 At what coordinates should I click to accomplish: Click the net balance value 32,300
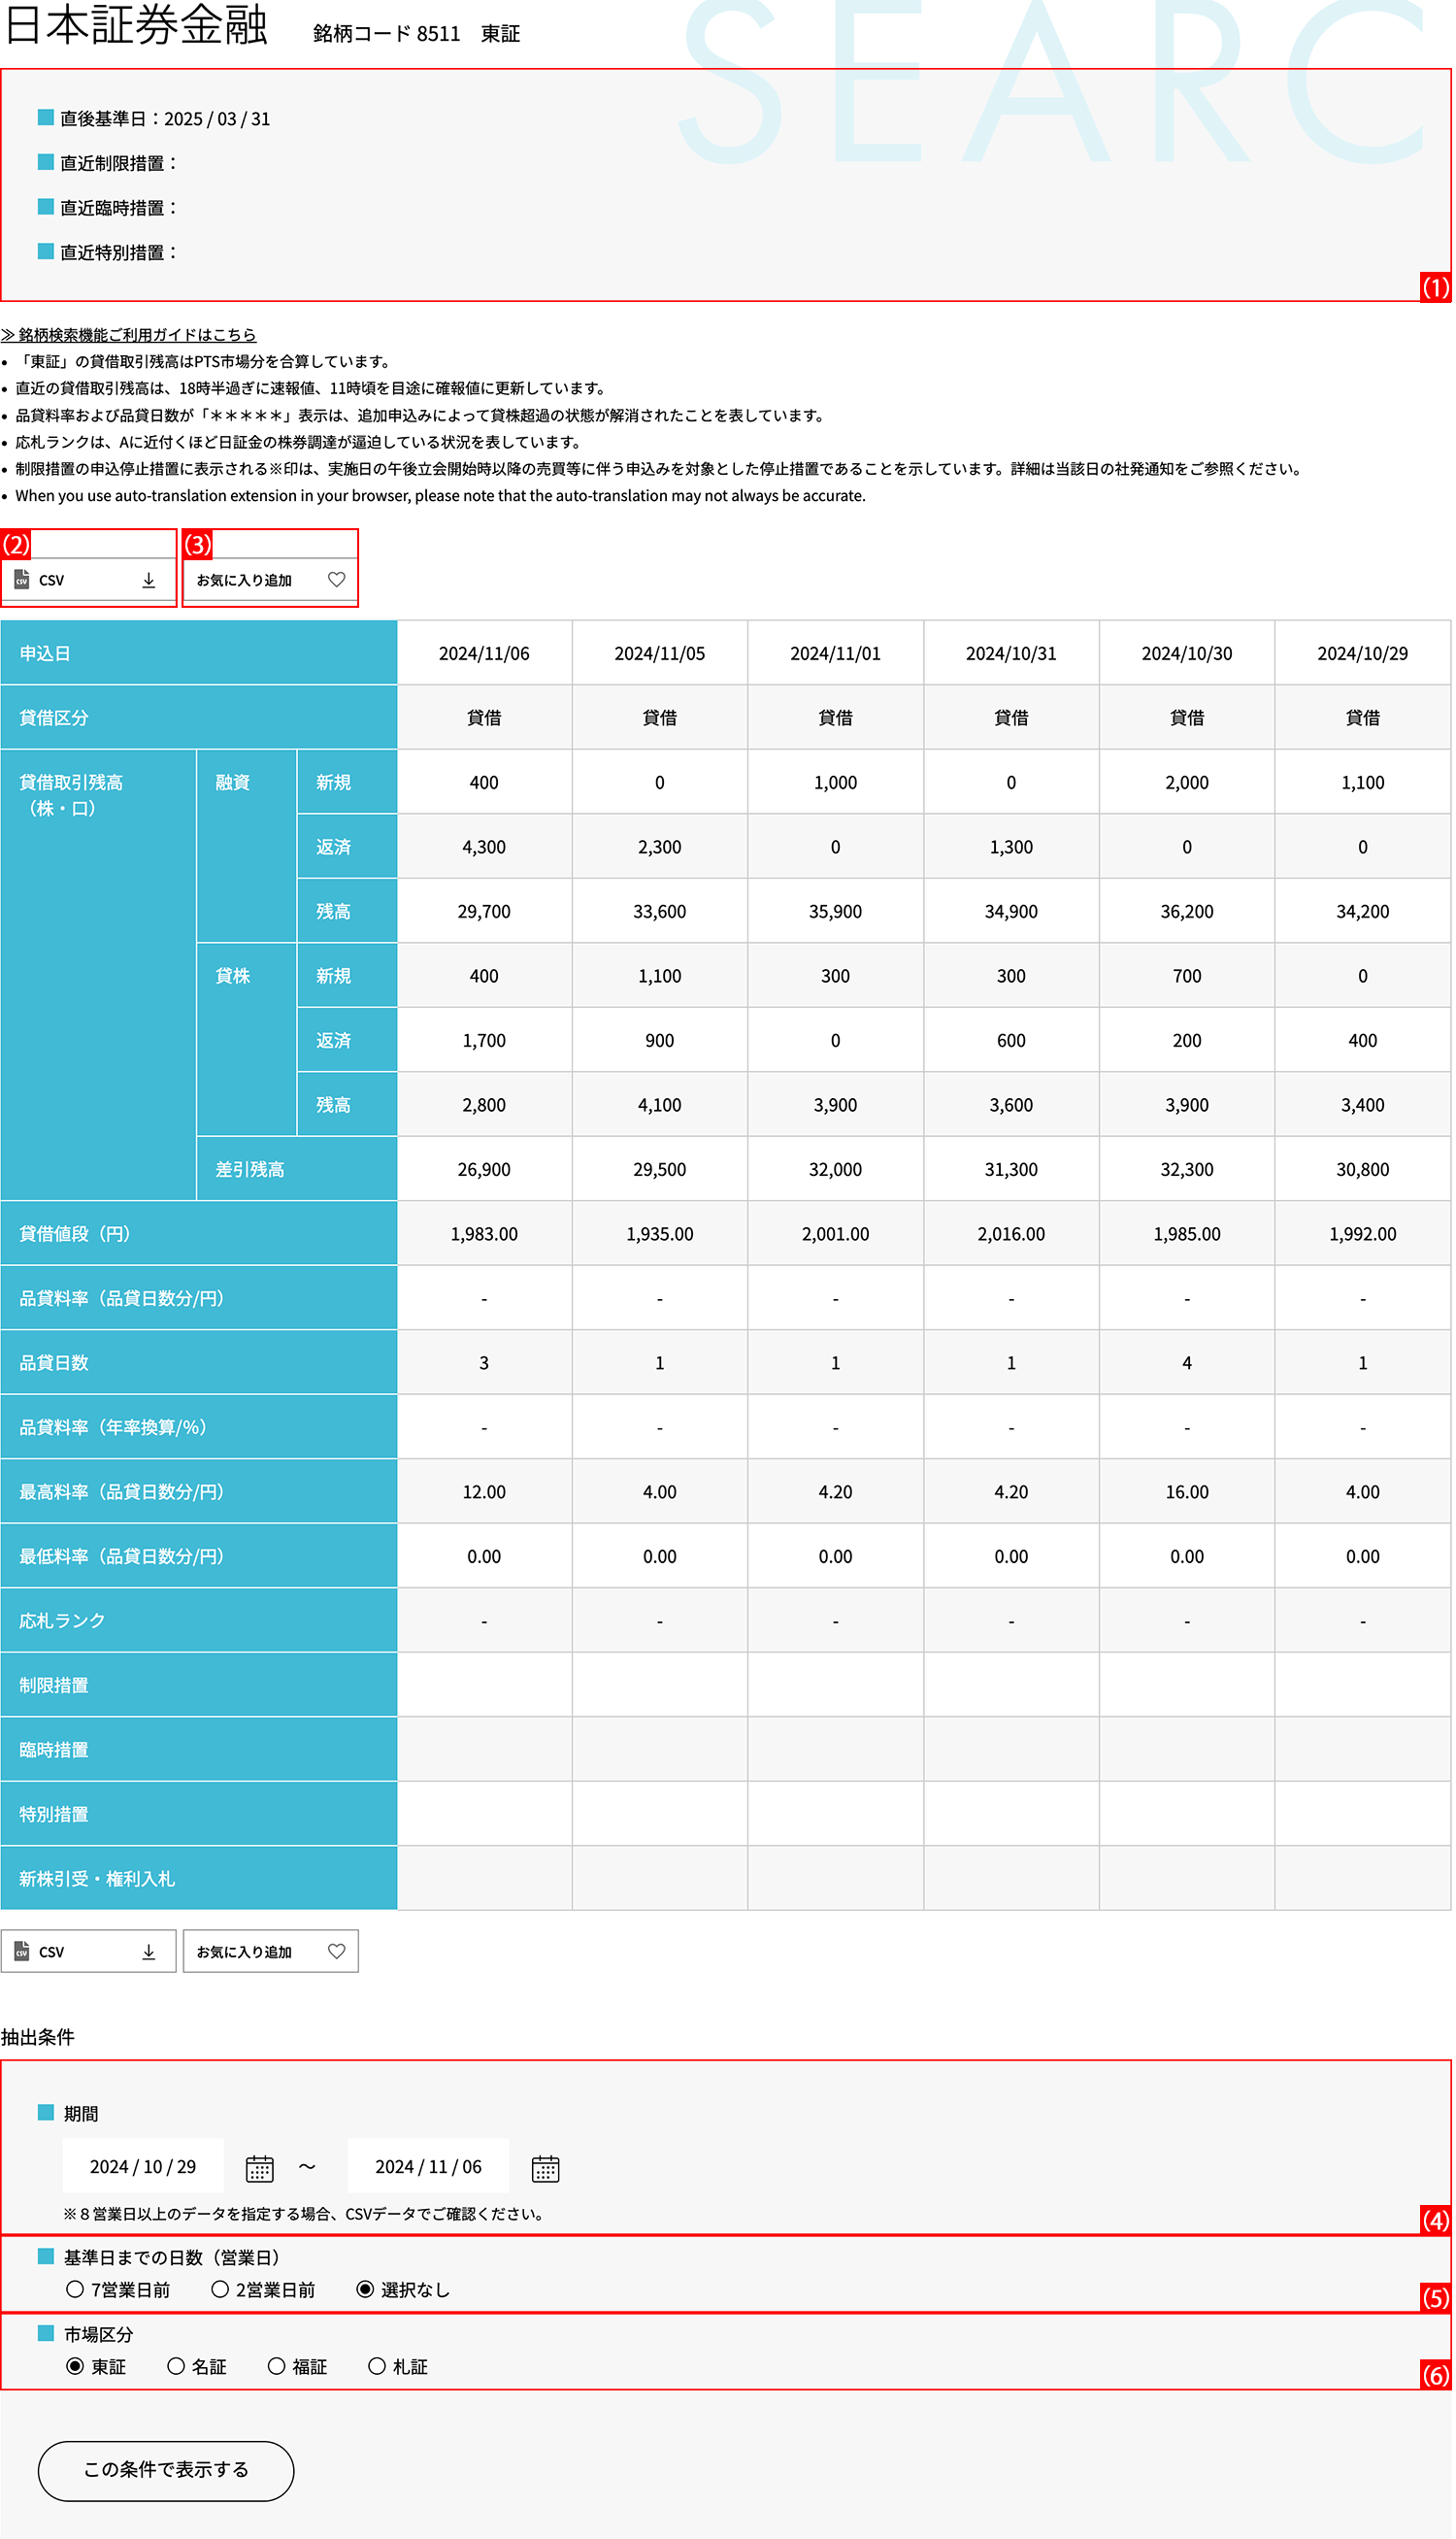point(1187,1169)
